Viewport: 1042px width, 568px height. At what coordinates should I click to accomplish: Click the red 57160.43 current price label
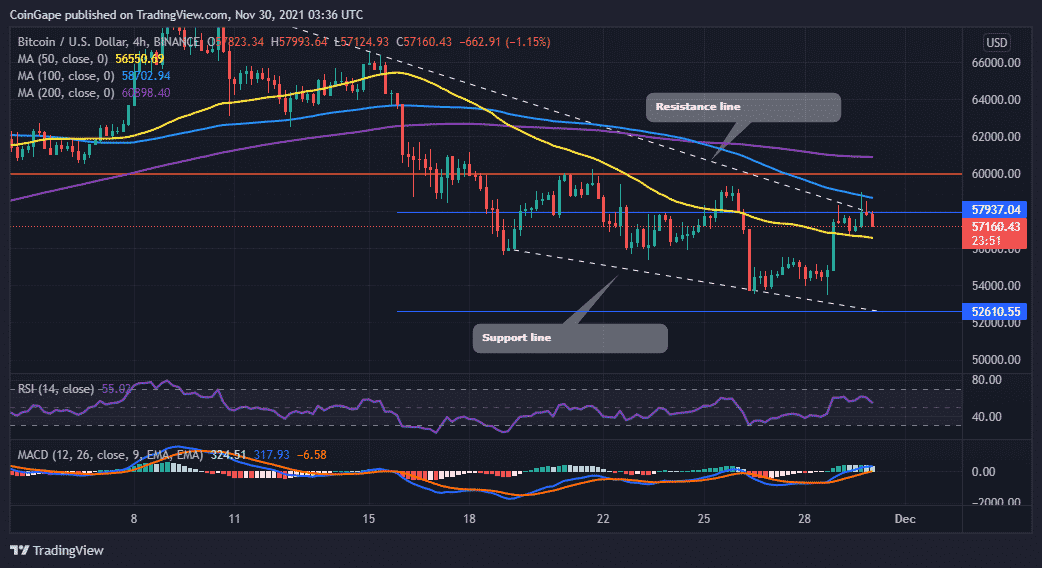tap(995, 227)
